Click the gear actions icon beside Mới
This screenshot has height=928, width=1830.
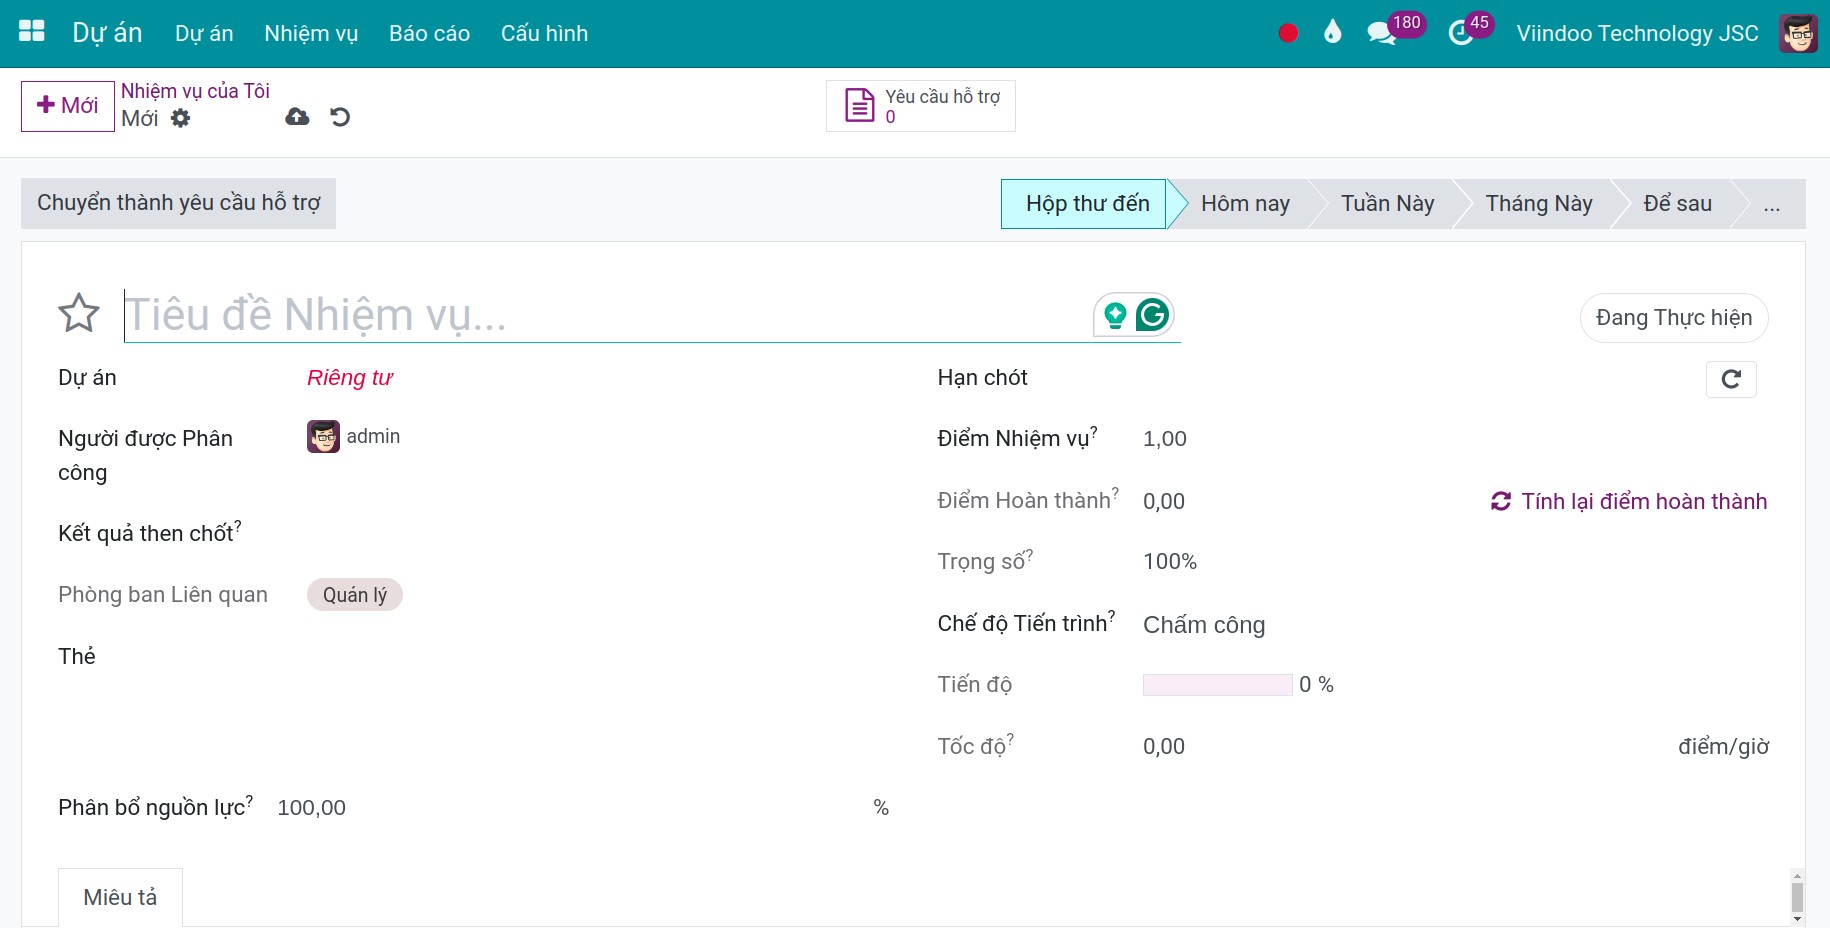(x=180, y=118)
